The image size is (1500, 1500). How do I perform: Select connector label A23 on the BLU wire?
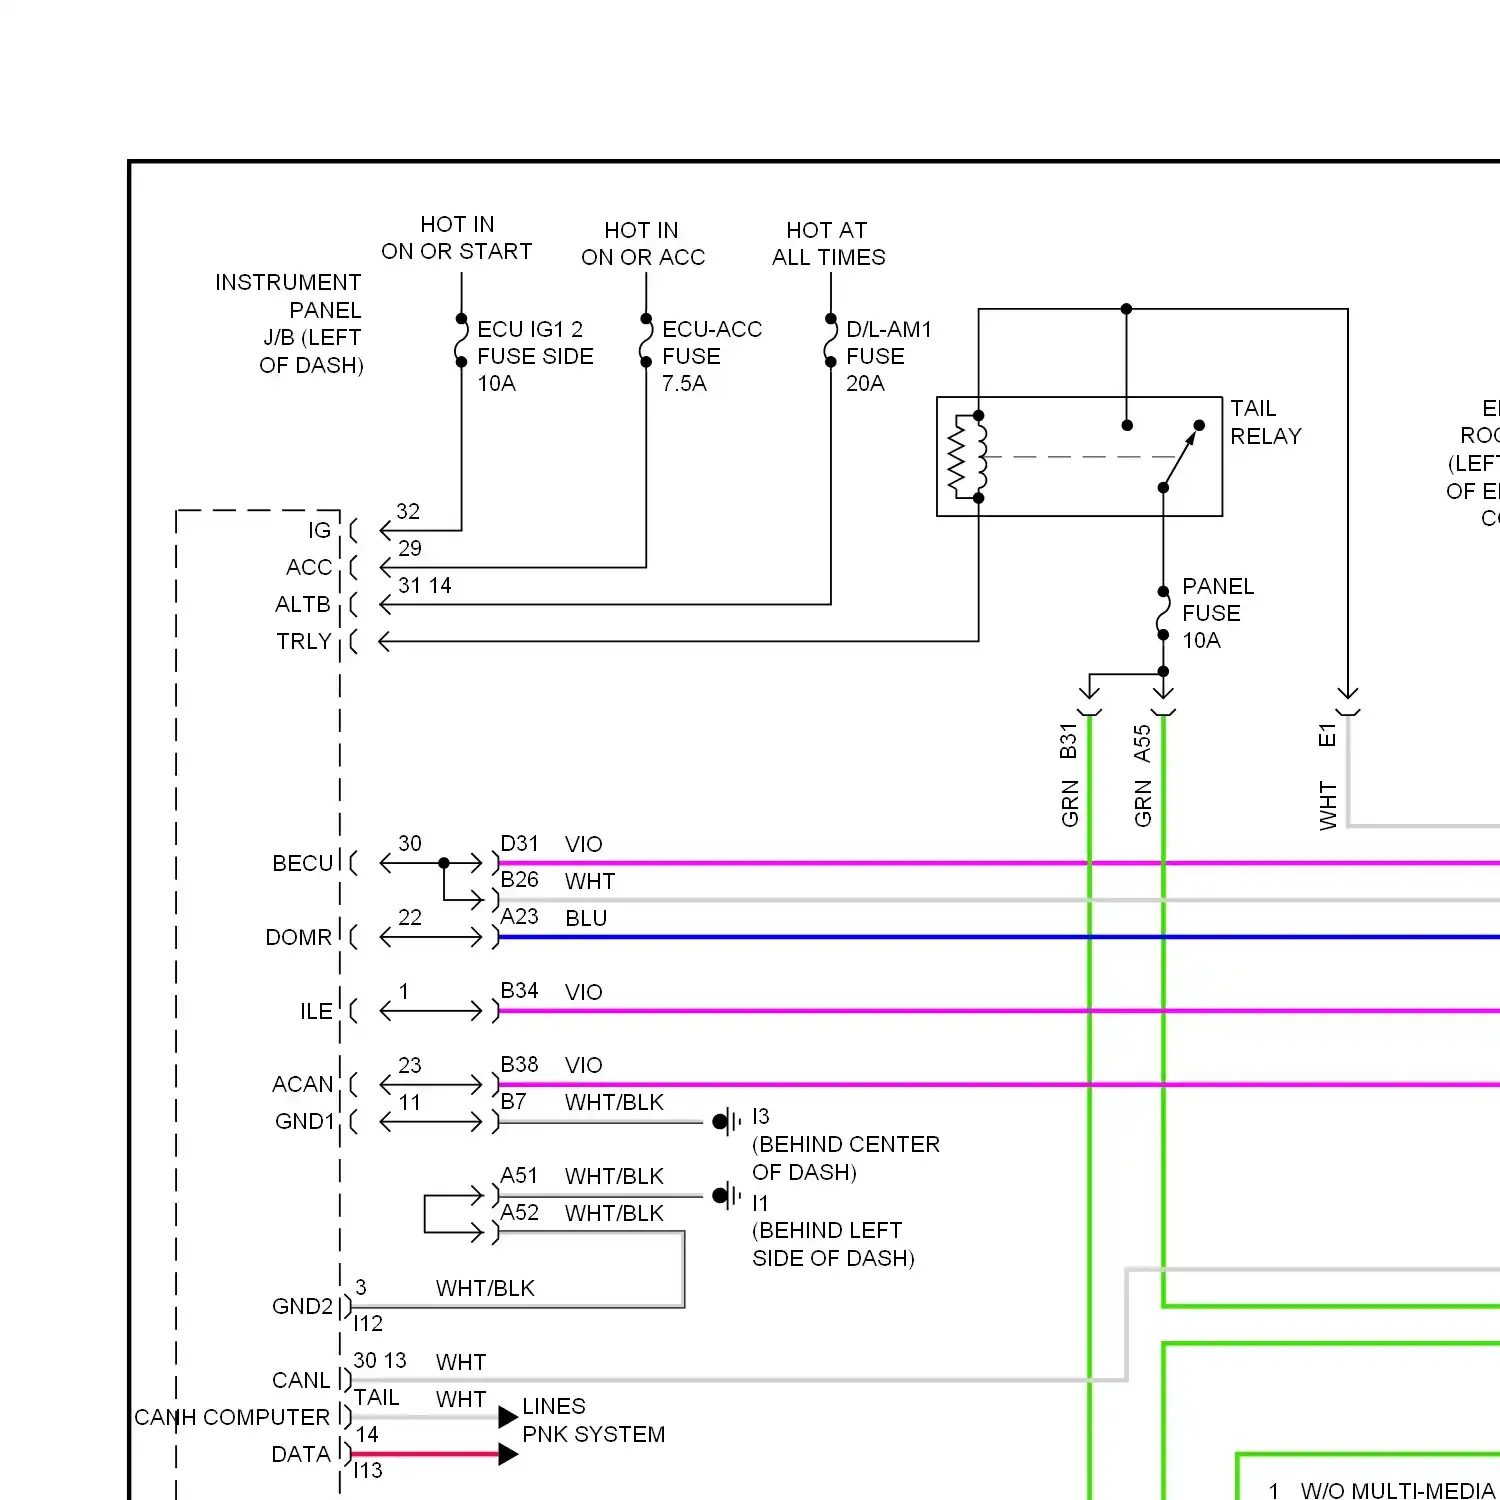519,916
